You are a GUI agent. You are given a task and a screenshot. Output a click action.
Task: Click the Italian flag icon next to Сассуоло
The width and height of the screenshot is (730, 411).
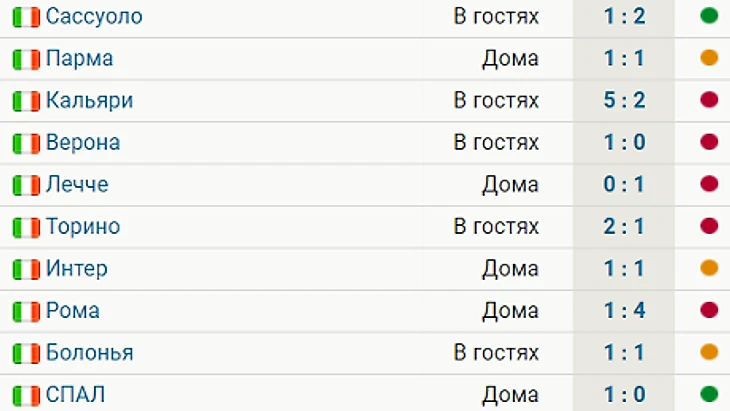click(26, 17)
